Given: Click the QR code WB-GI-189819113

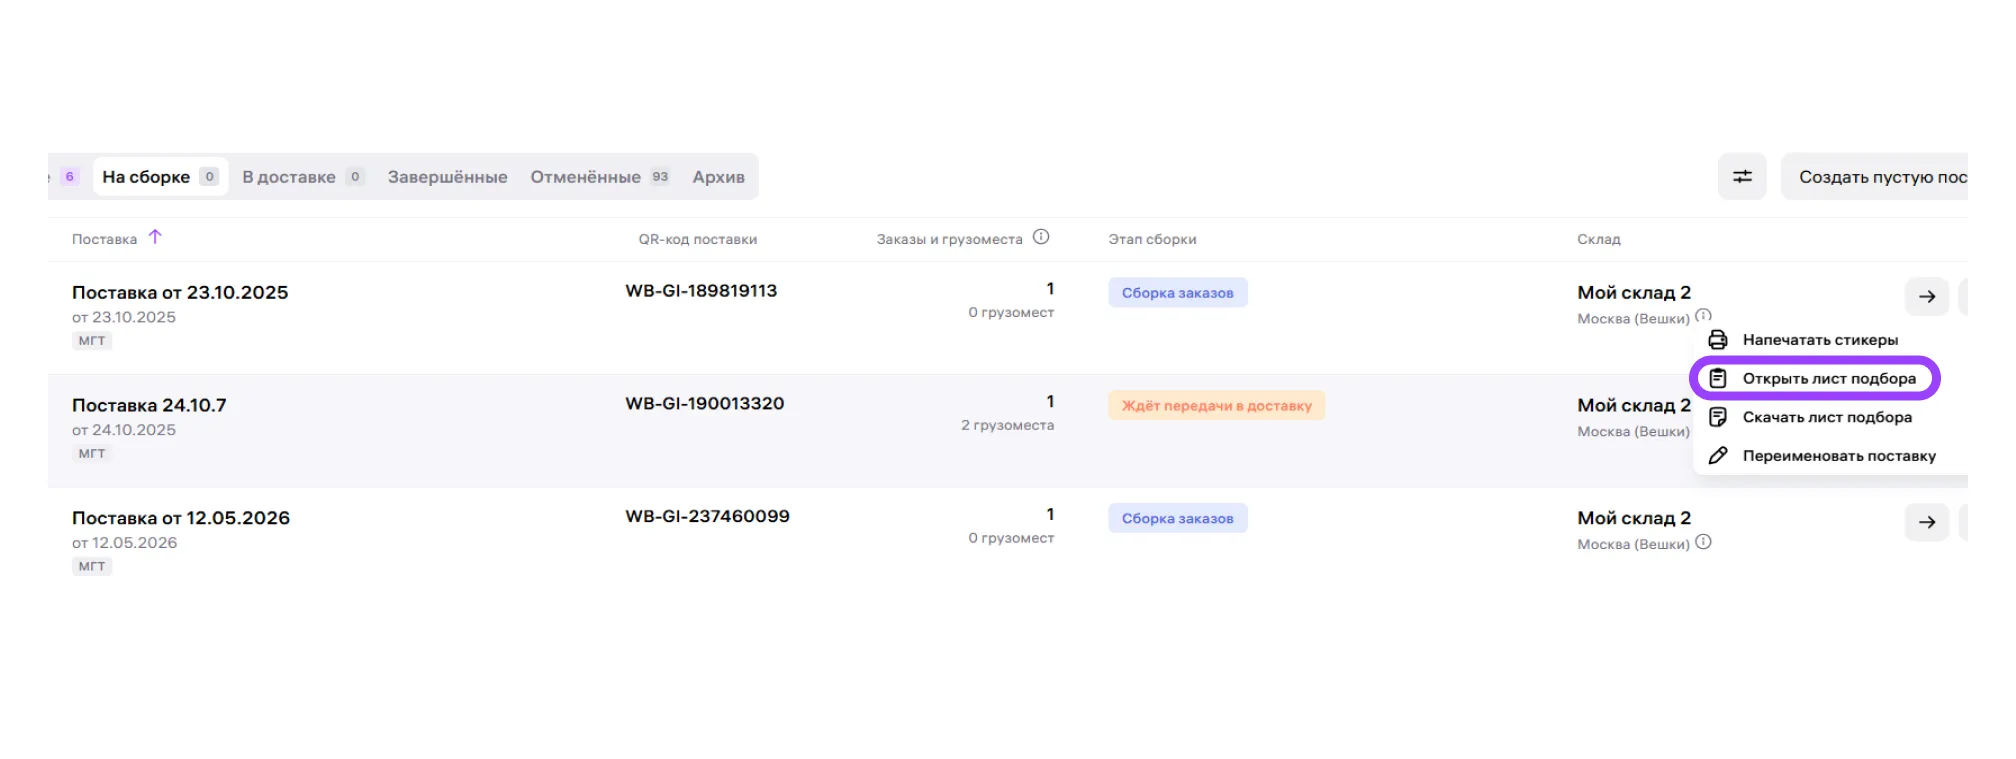Looking at the screenshot, I should point(701,291).
